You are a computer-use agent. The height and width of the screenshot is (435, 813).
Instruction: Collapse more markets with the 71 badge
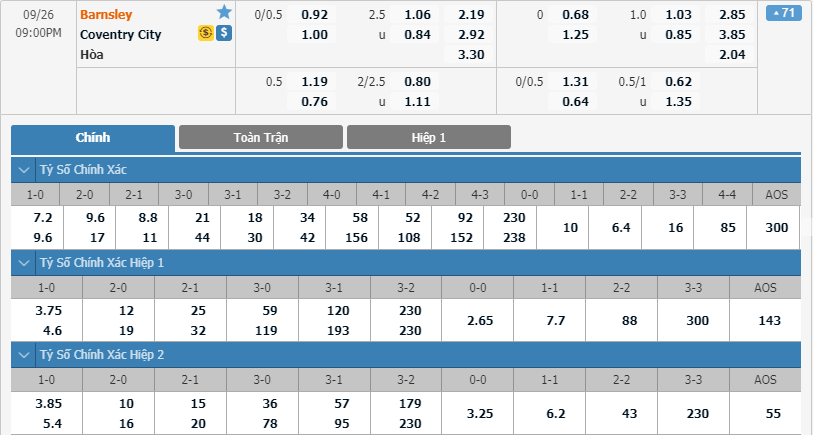[783, 12]
